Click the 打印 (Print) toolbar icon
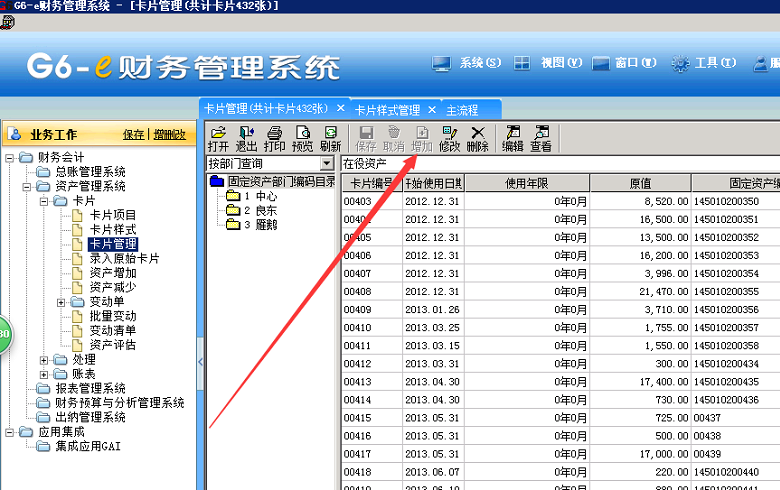This screenshot has width=780, height=490. (274, 138)
